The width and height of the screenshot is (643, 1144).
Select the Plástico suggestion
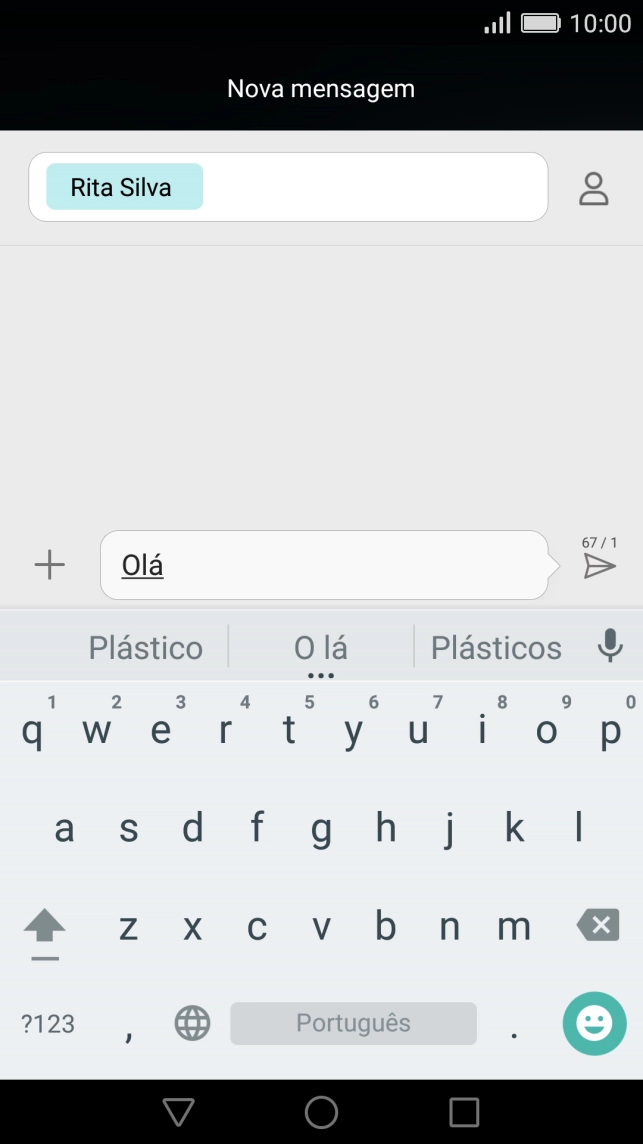[x=145, y=647]
